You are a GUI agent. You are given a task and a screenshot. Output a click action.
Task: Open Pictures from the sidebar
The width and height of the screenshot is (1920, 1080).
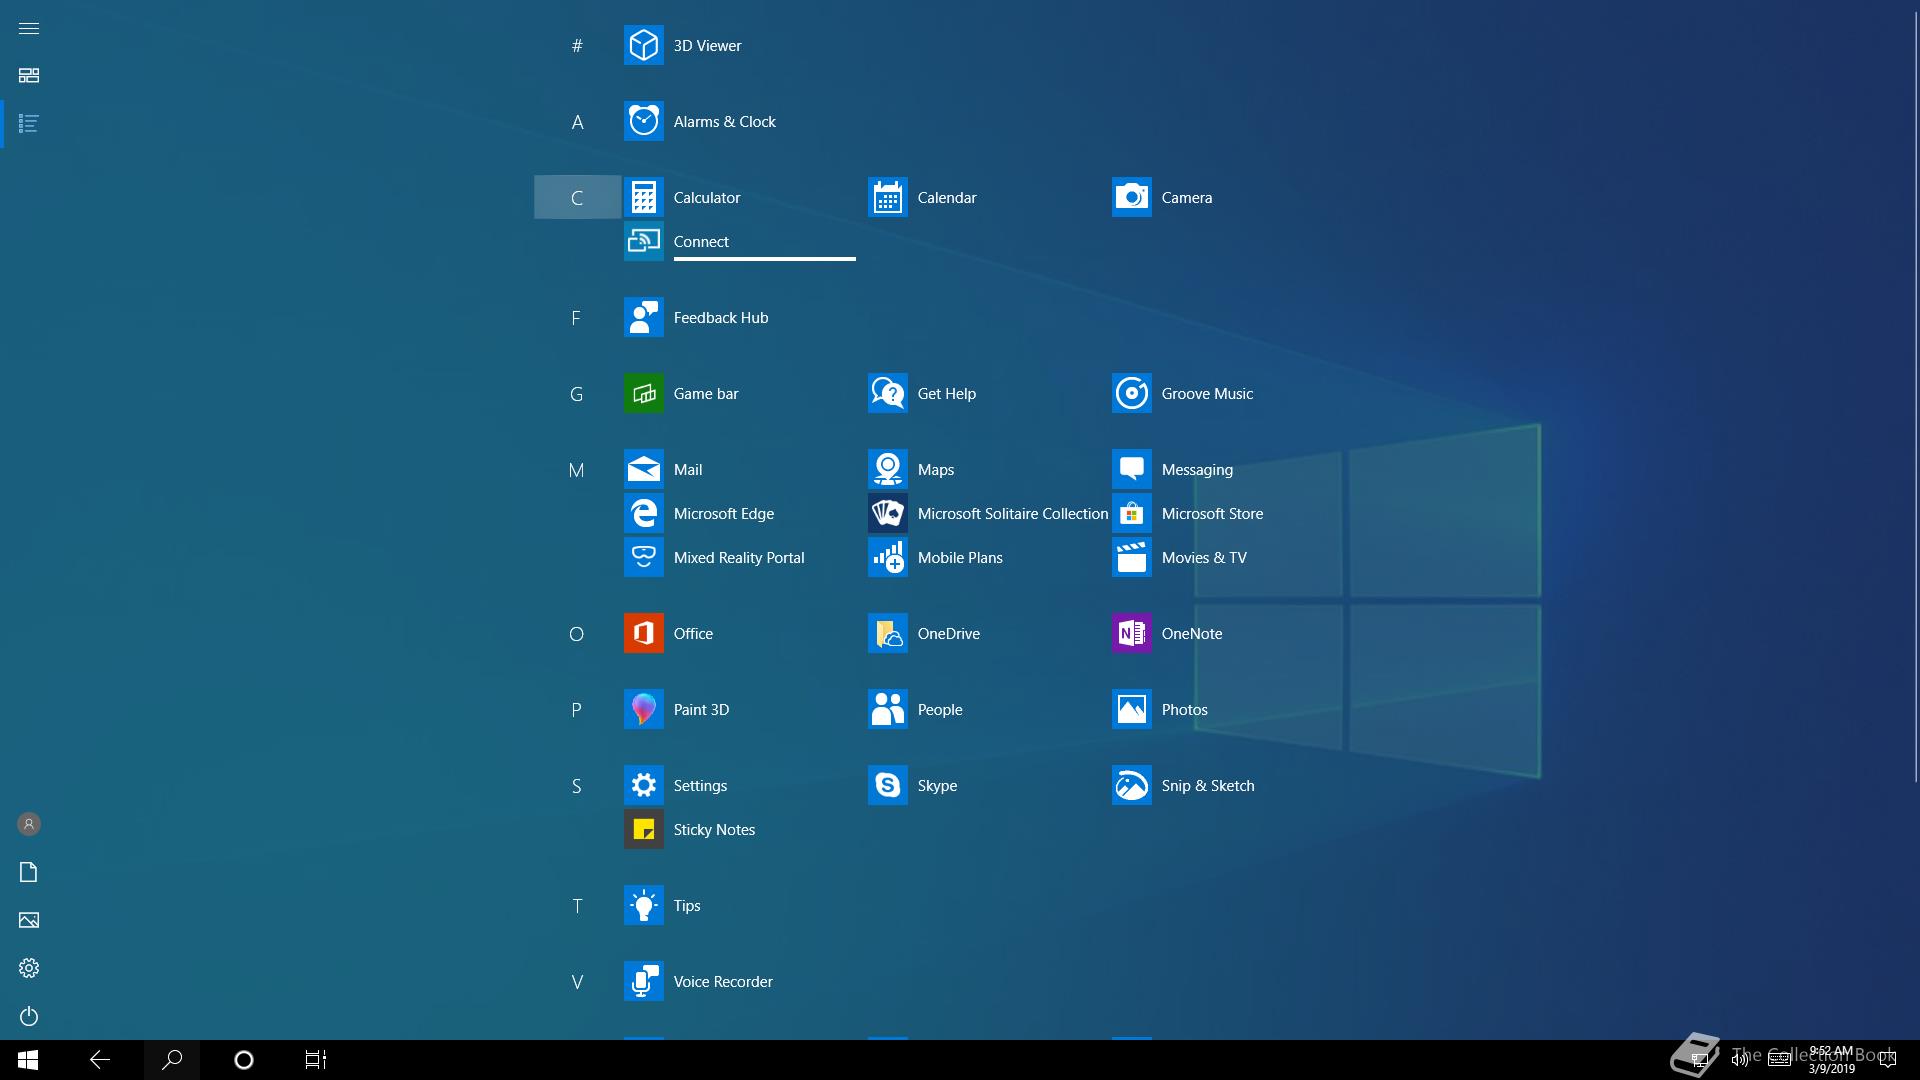pos(29,920)
